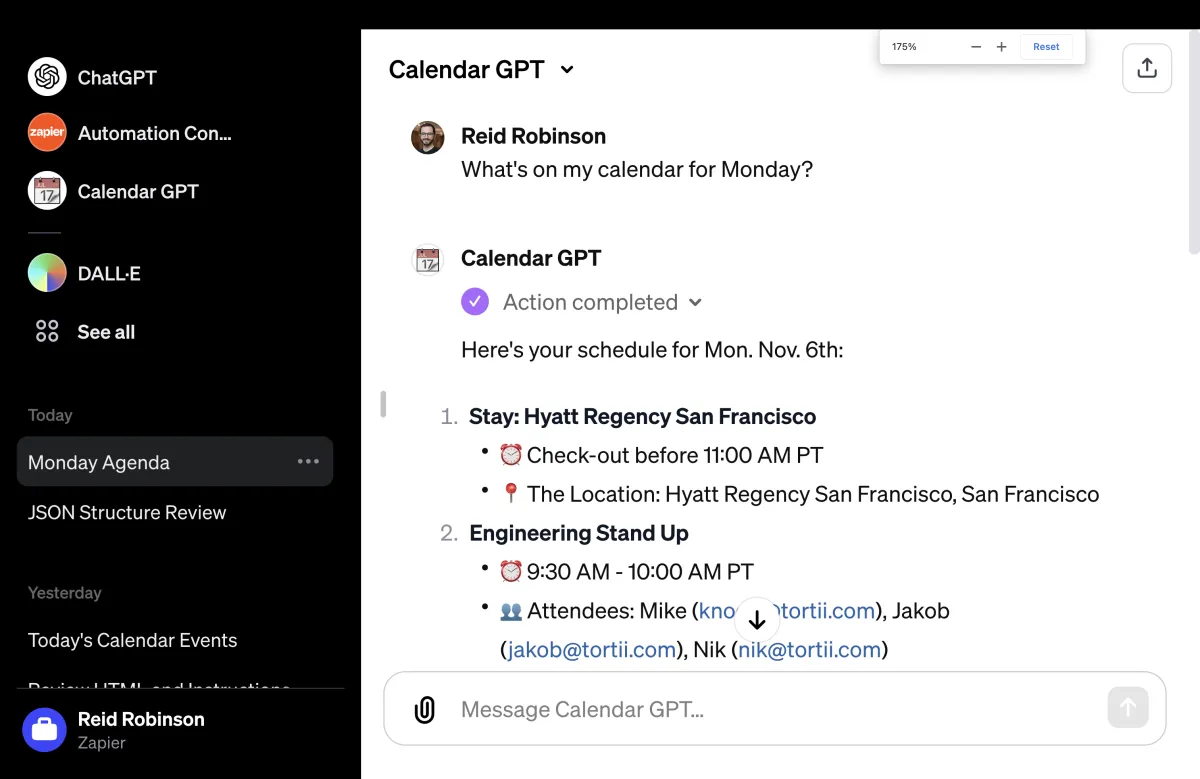
Task: Click the send message arrow button
Action: pyautogui.click(x=1128, y=708)
